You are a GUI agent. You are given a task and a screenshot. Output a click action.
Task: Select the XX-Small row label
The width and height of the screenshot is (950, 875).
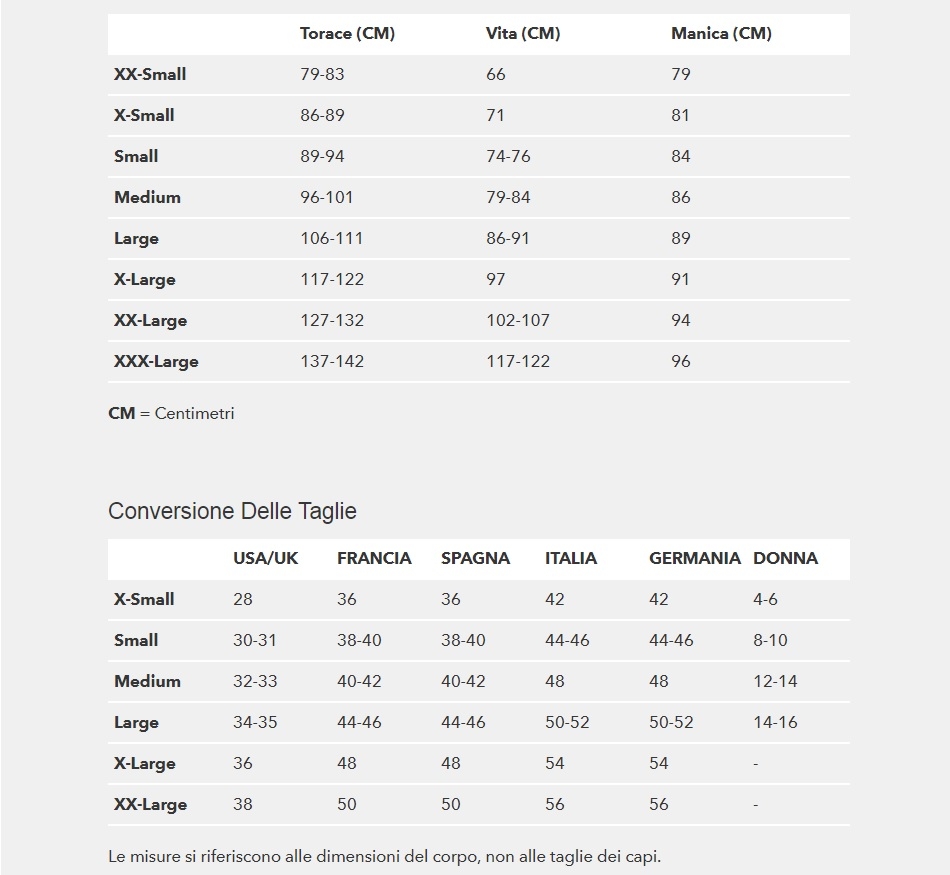pyautogui.click(x=150, y=75)
